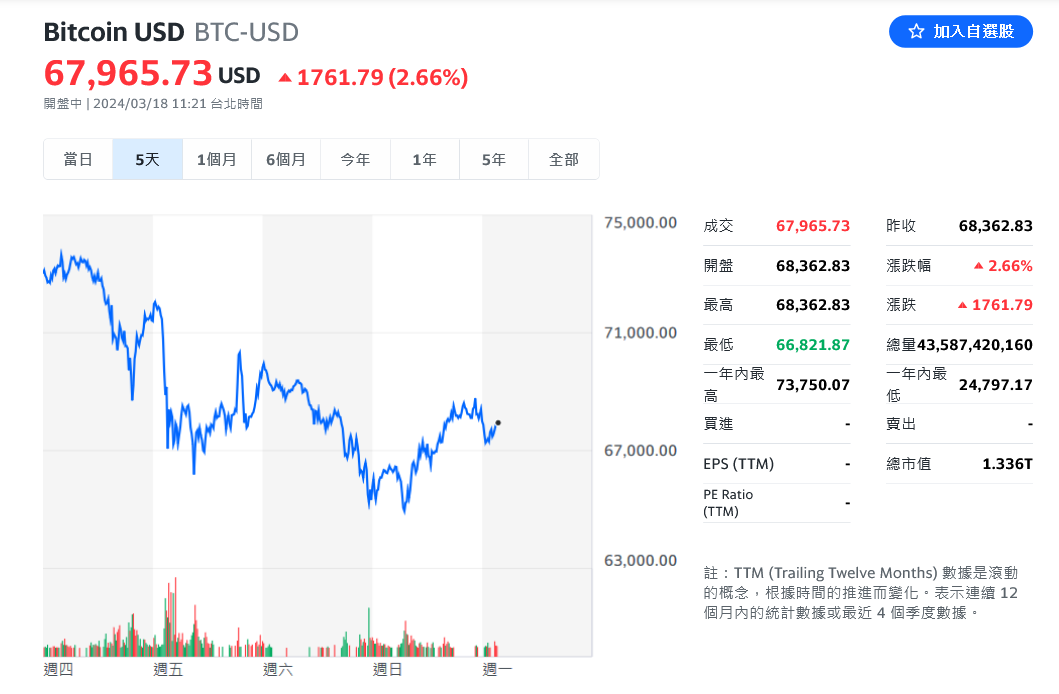
Task: Click the EPS (TTM) label
Action: pyautogui.click(x=738, y=464)
